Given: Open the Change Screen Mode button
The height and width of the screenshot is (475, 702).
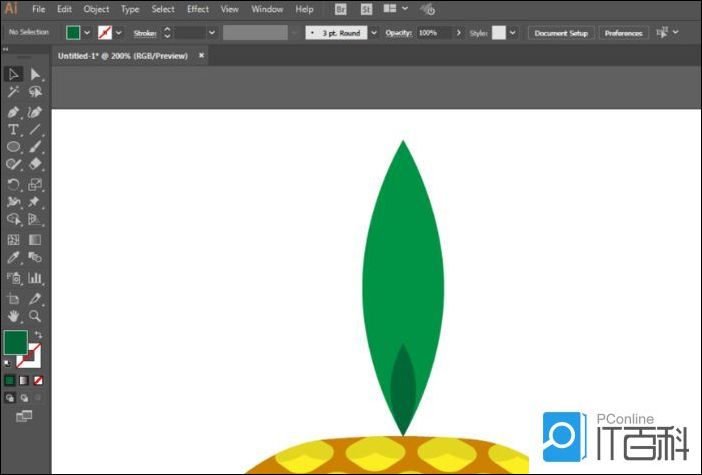Looking at the screenshot, I should coord(24,416).
